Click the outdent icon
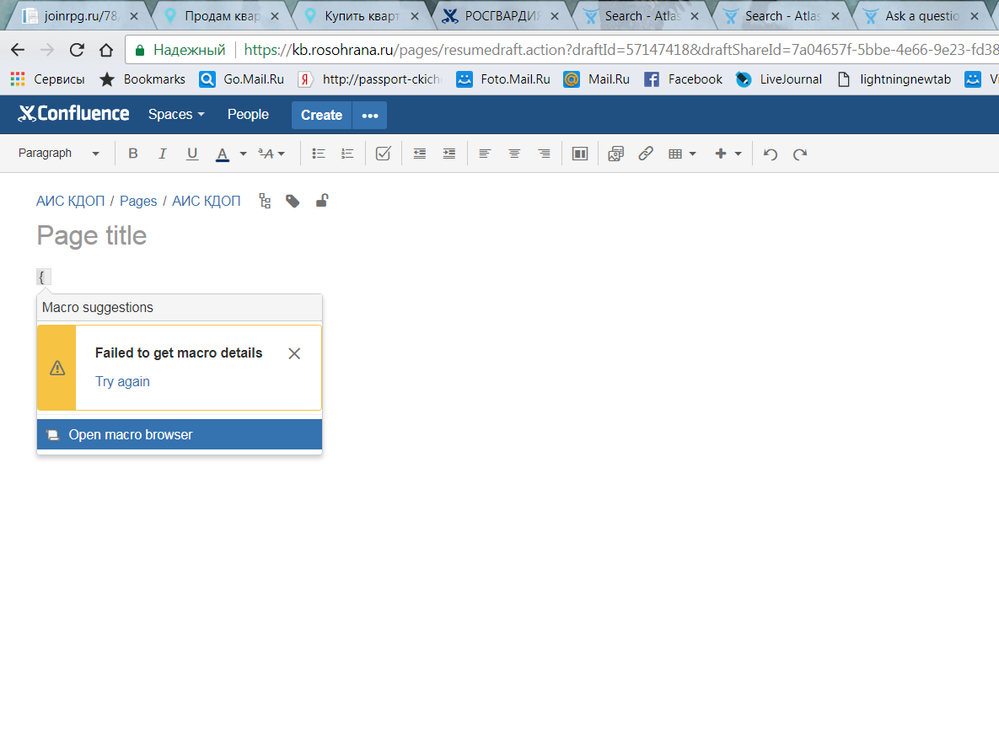The image size is (999, 732). 419,154
